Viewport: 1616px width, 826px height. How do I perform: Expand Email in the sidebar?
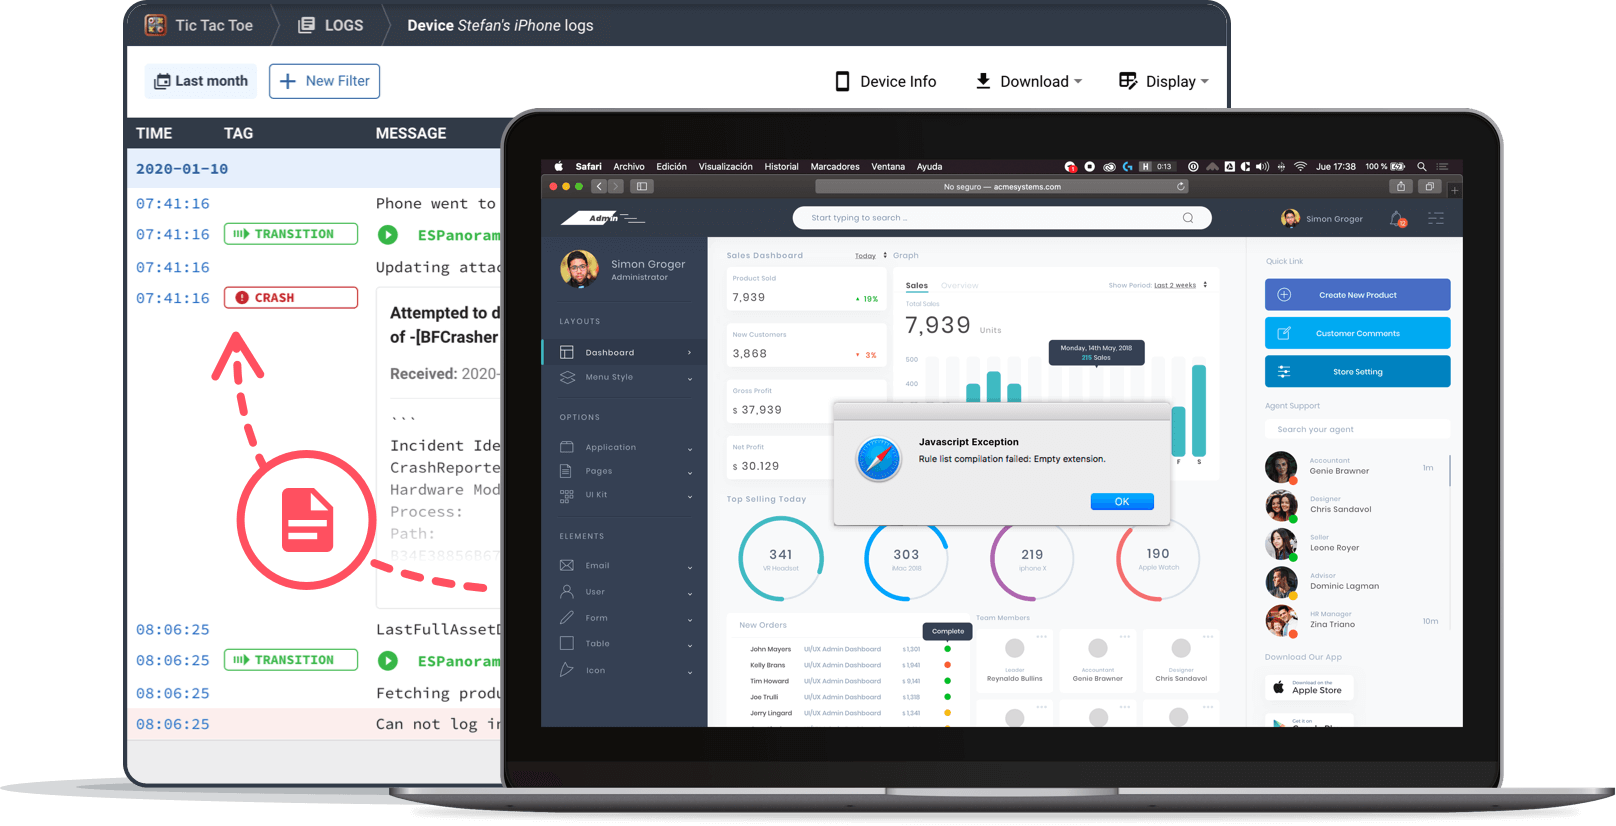pyautogui.click(x=624, y=565)
